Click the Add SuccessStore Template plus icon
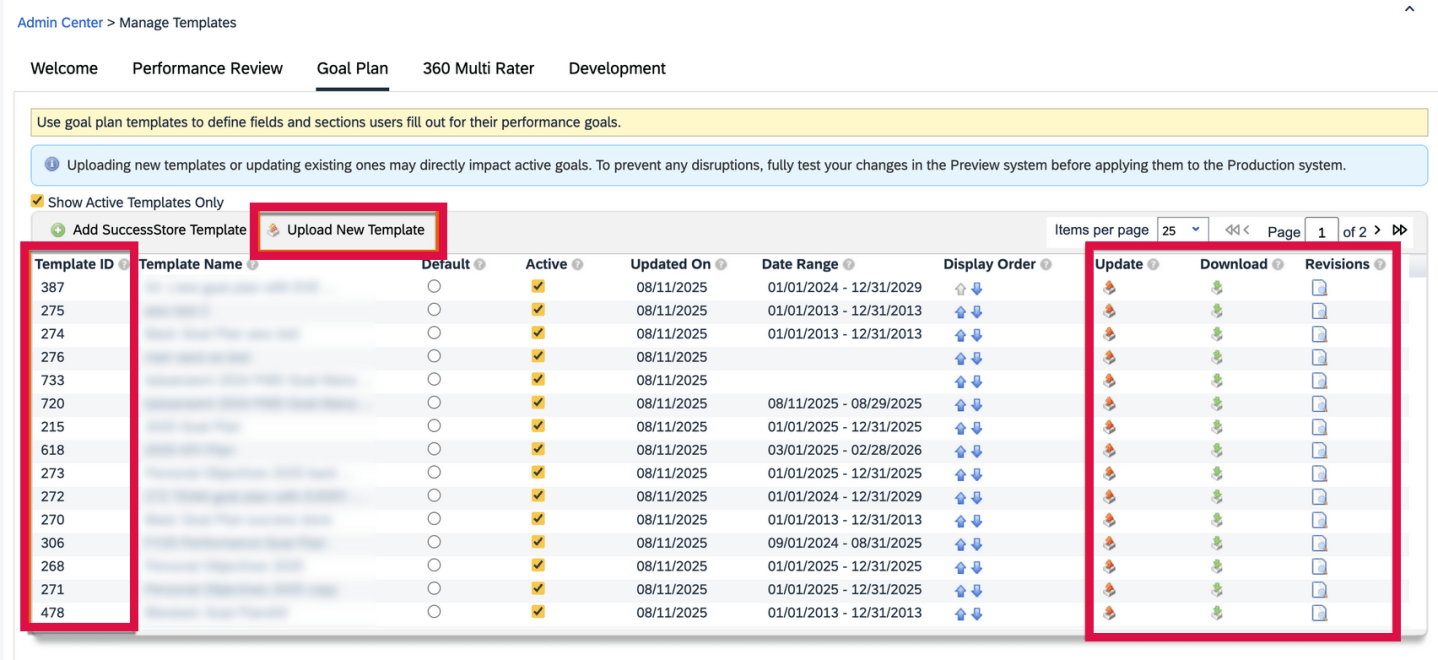The image size is (1438, 660). (60, 229)
